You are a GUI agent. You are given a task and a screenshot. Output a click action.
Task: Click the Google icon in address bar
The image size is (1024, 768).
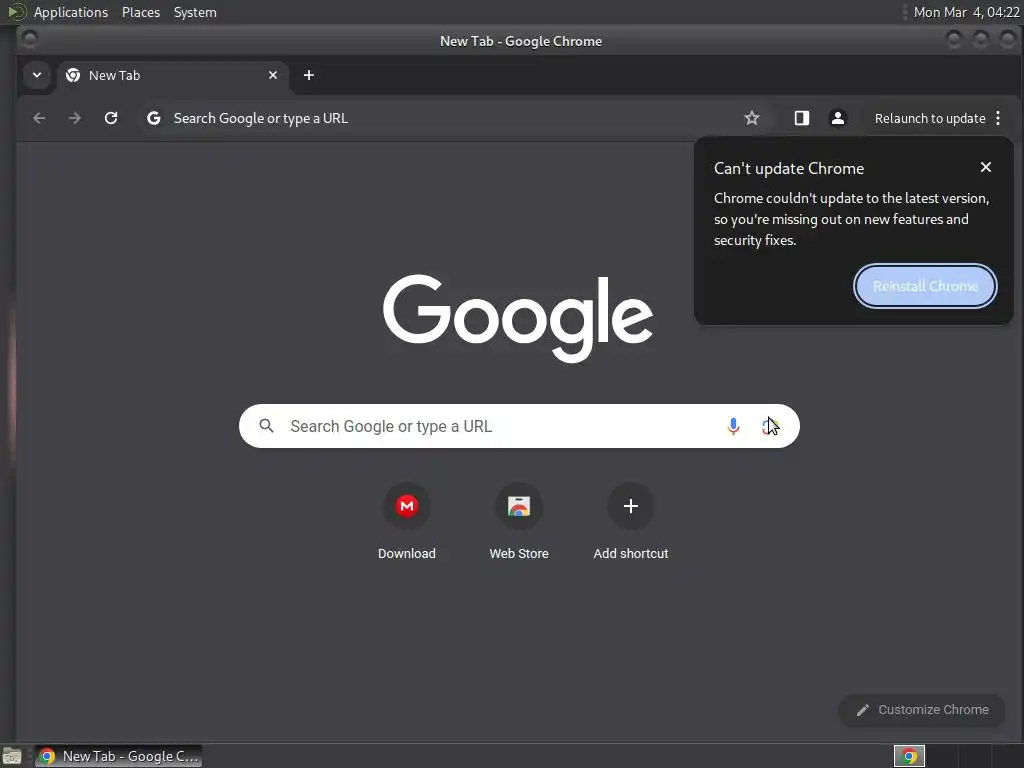[x=153, y=118]
